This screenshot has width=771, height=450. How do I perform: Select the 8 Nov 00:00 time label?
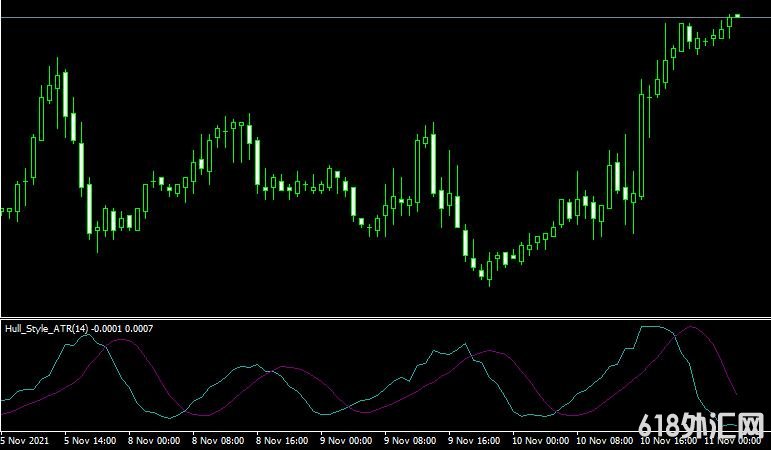click(155, 440)
